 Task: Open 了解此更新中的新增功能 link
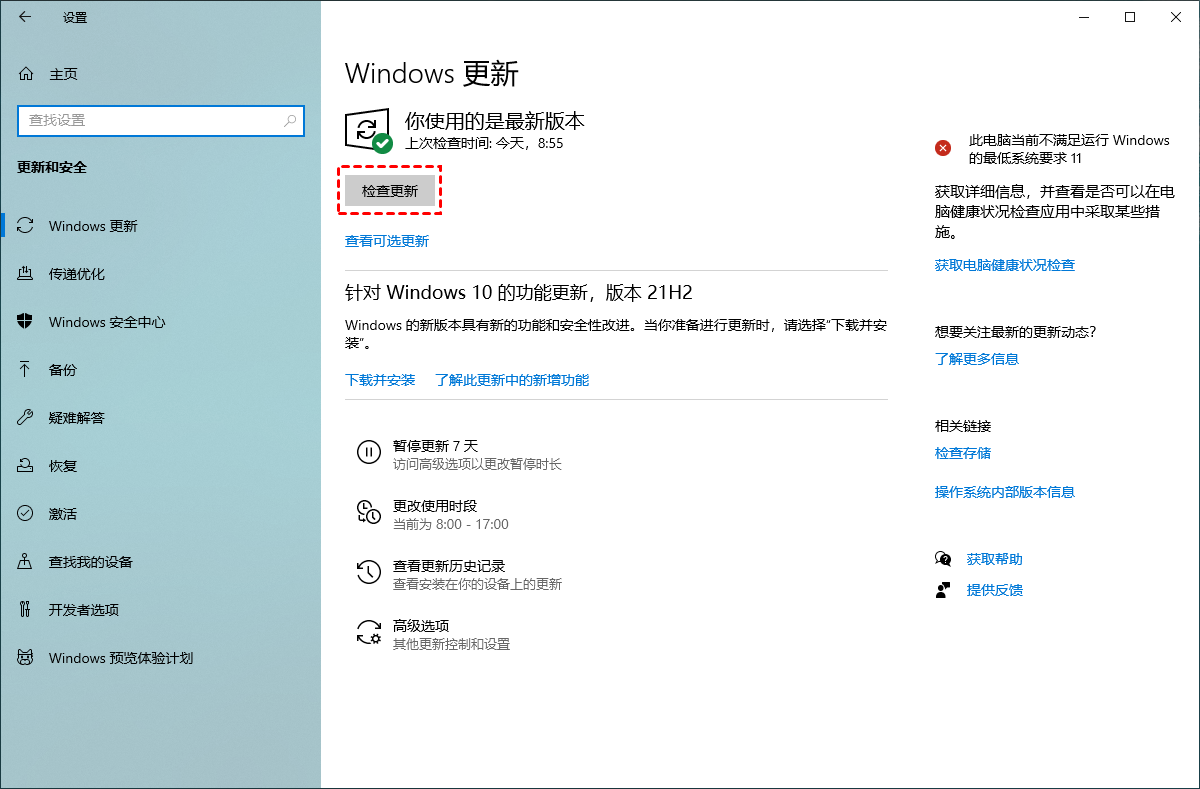pos(512,380)
